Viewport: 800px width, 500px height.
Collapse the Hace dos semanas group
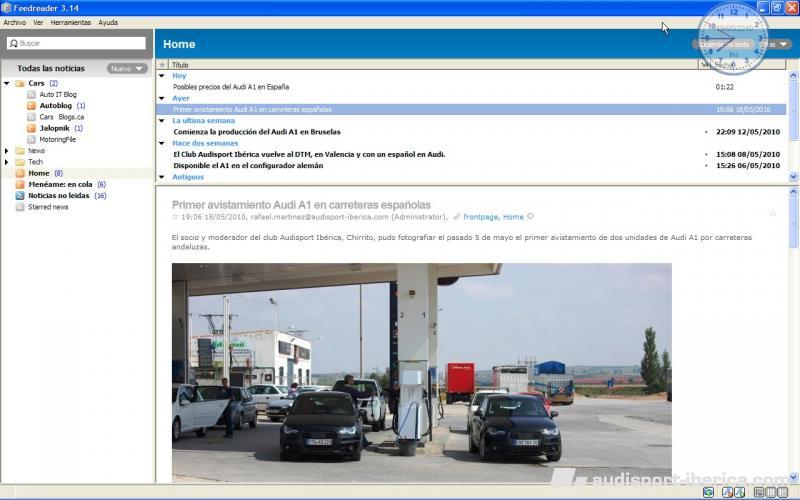[162, 143]
